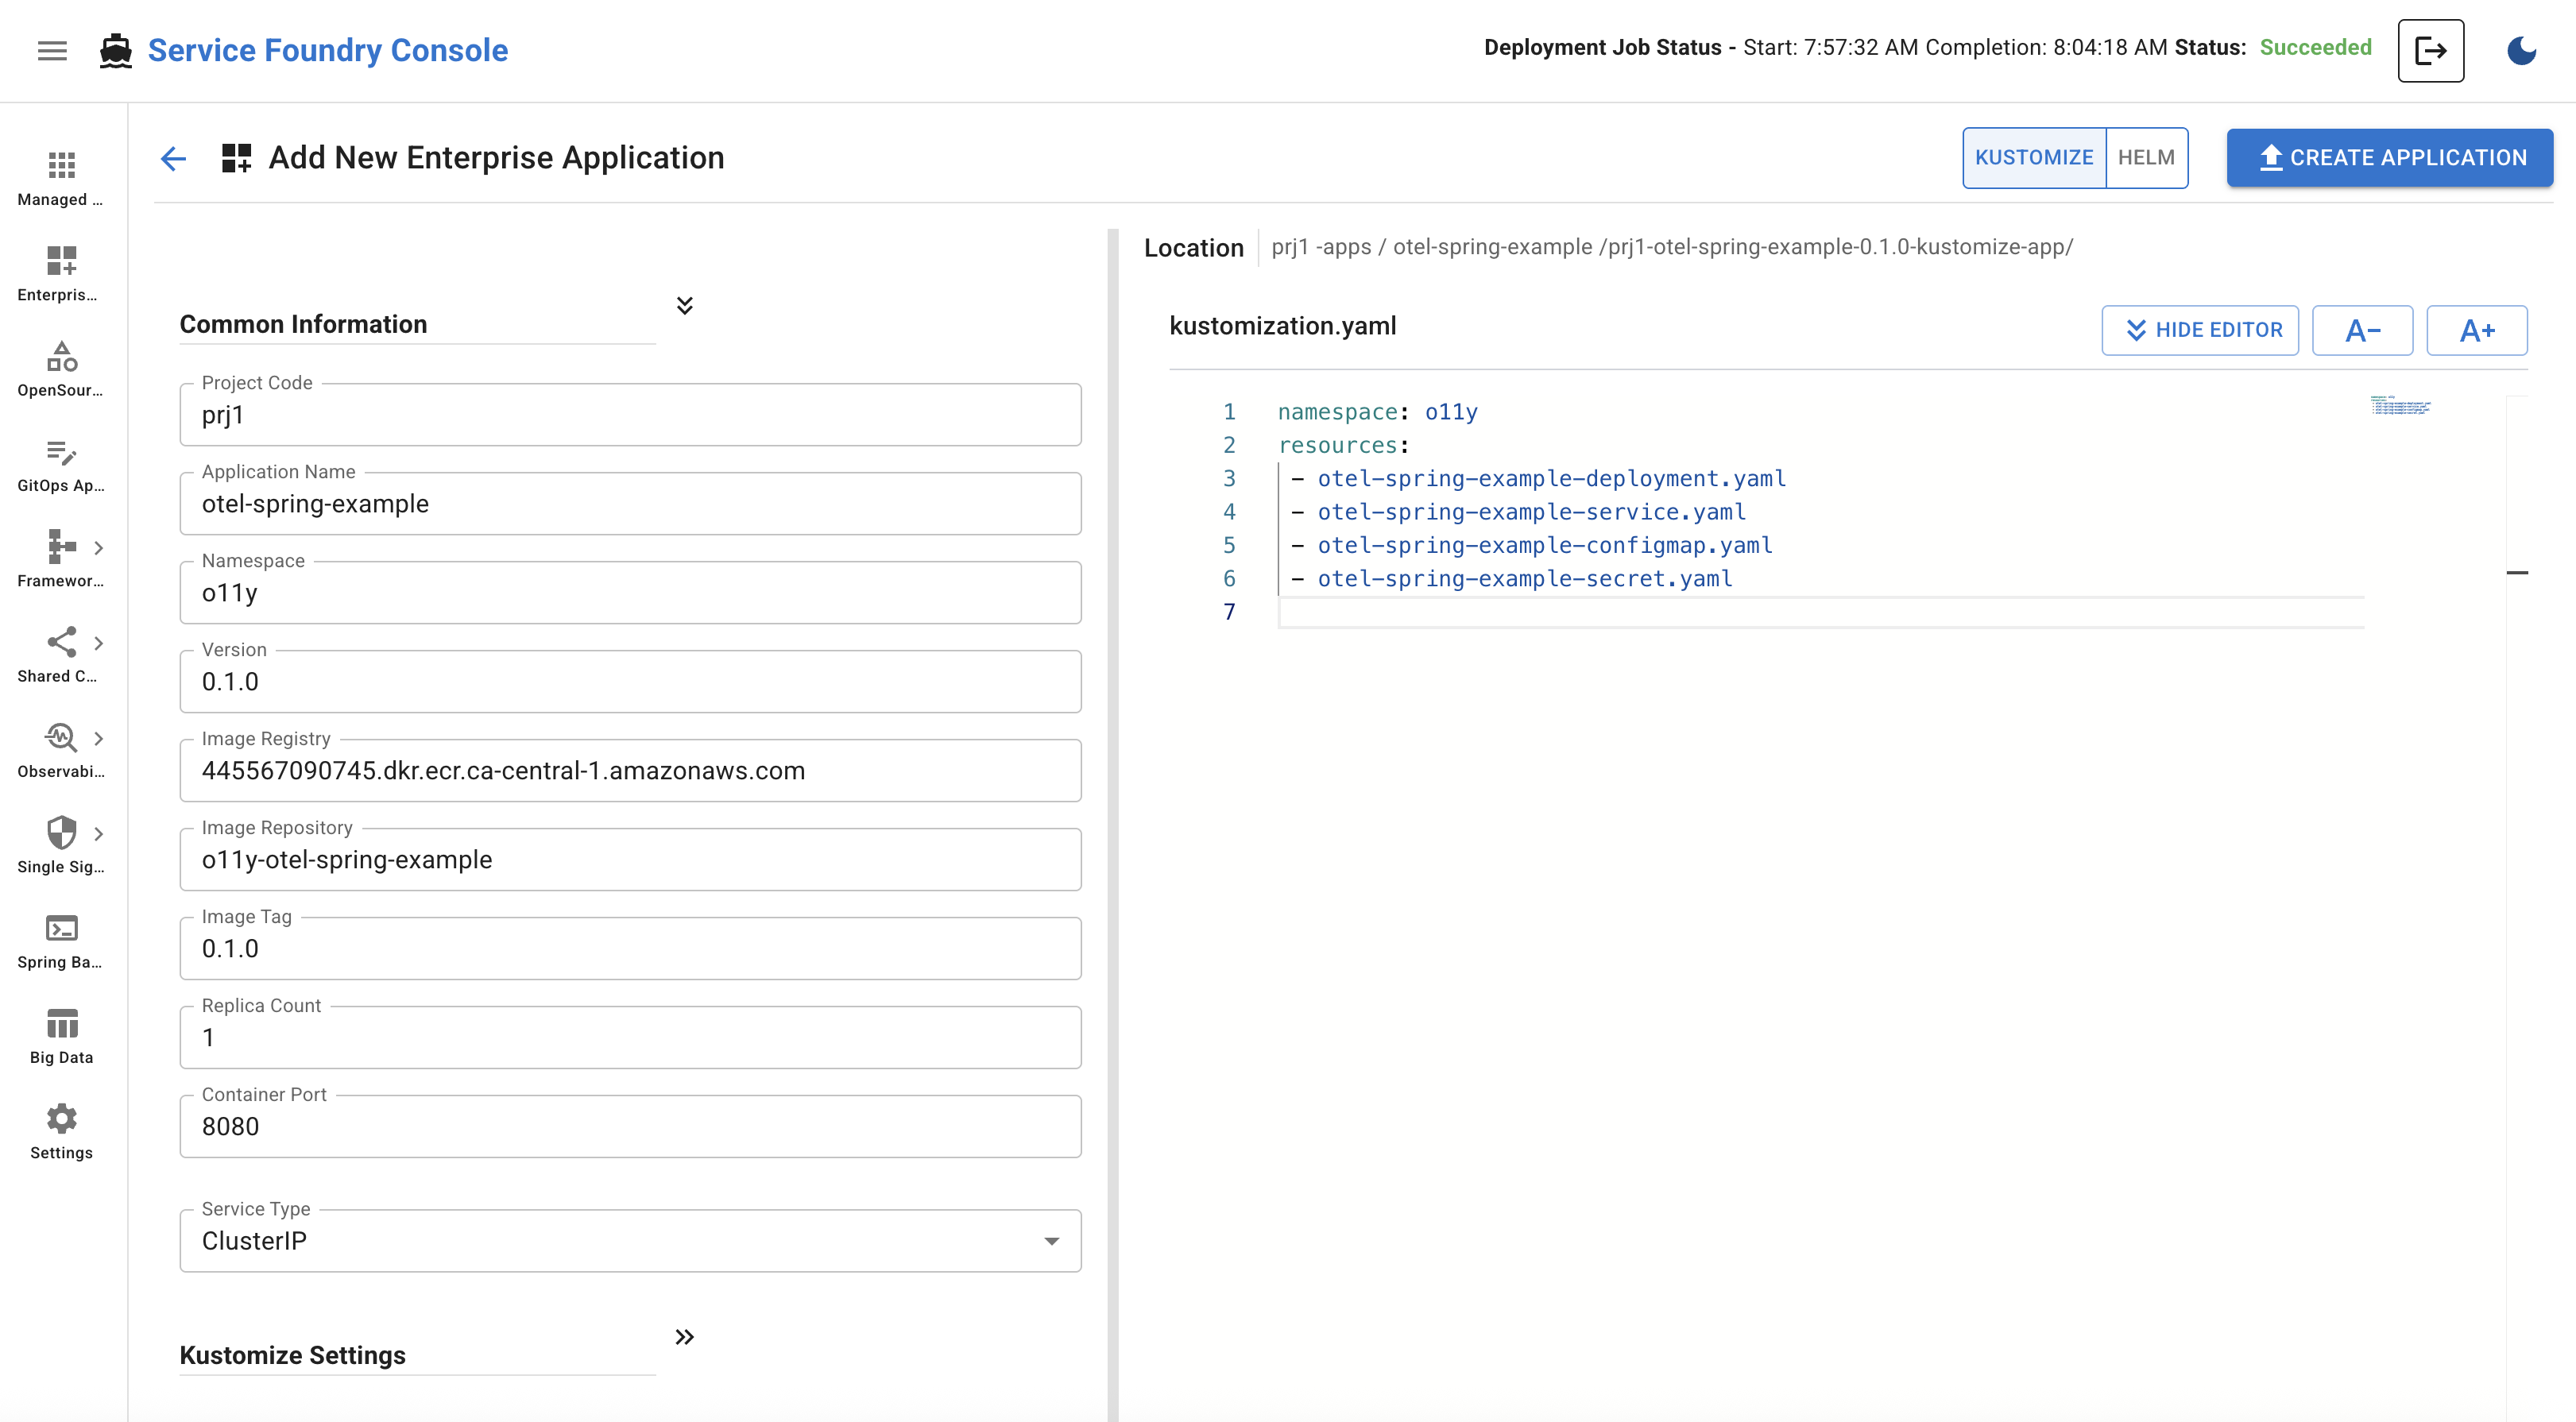Click empty line 7 in the editor
2576x1422 pixels.
[x=1820, y=612]
